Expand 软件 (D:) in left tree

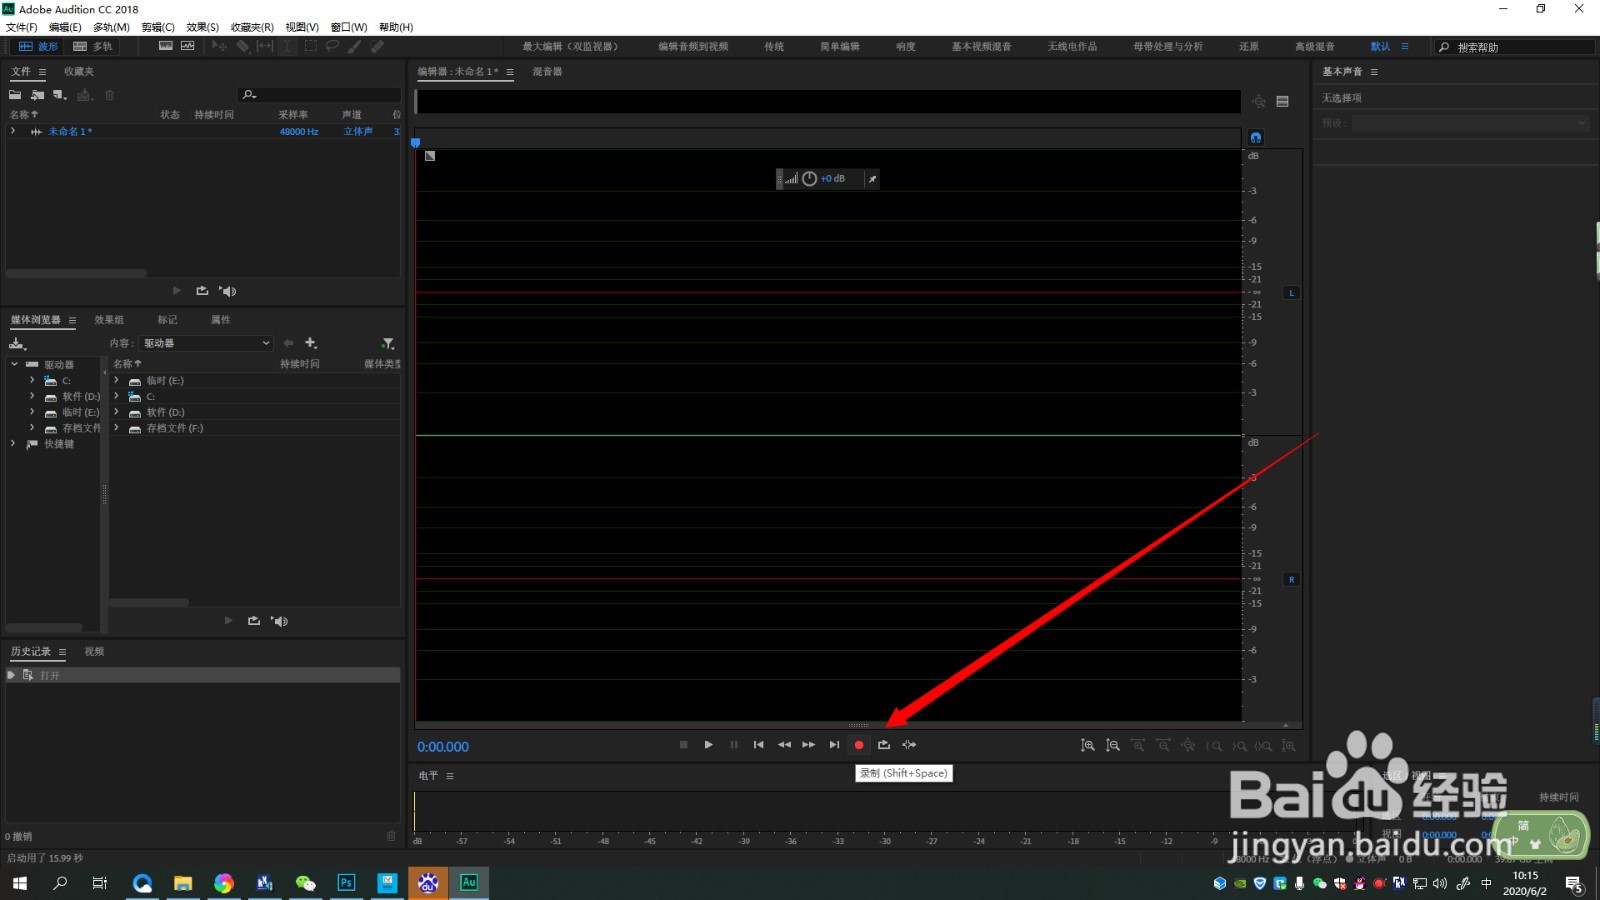pyautogui.click(x=32, y=396)
